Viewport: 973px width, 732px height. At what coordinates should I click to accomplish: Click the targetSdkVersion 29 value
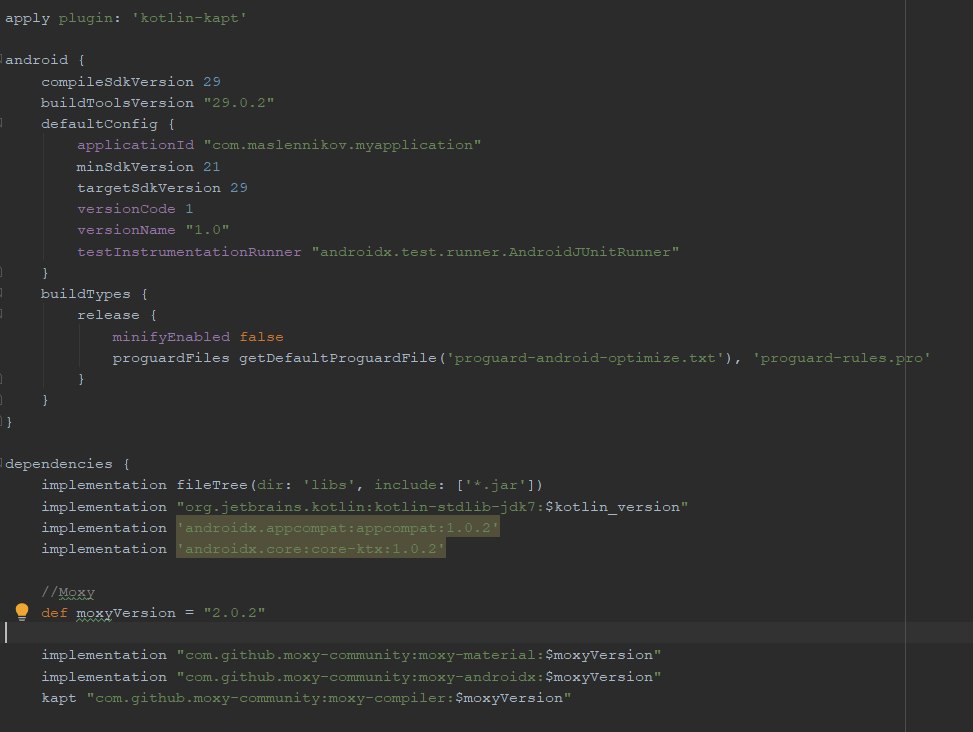[239, 188]
